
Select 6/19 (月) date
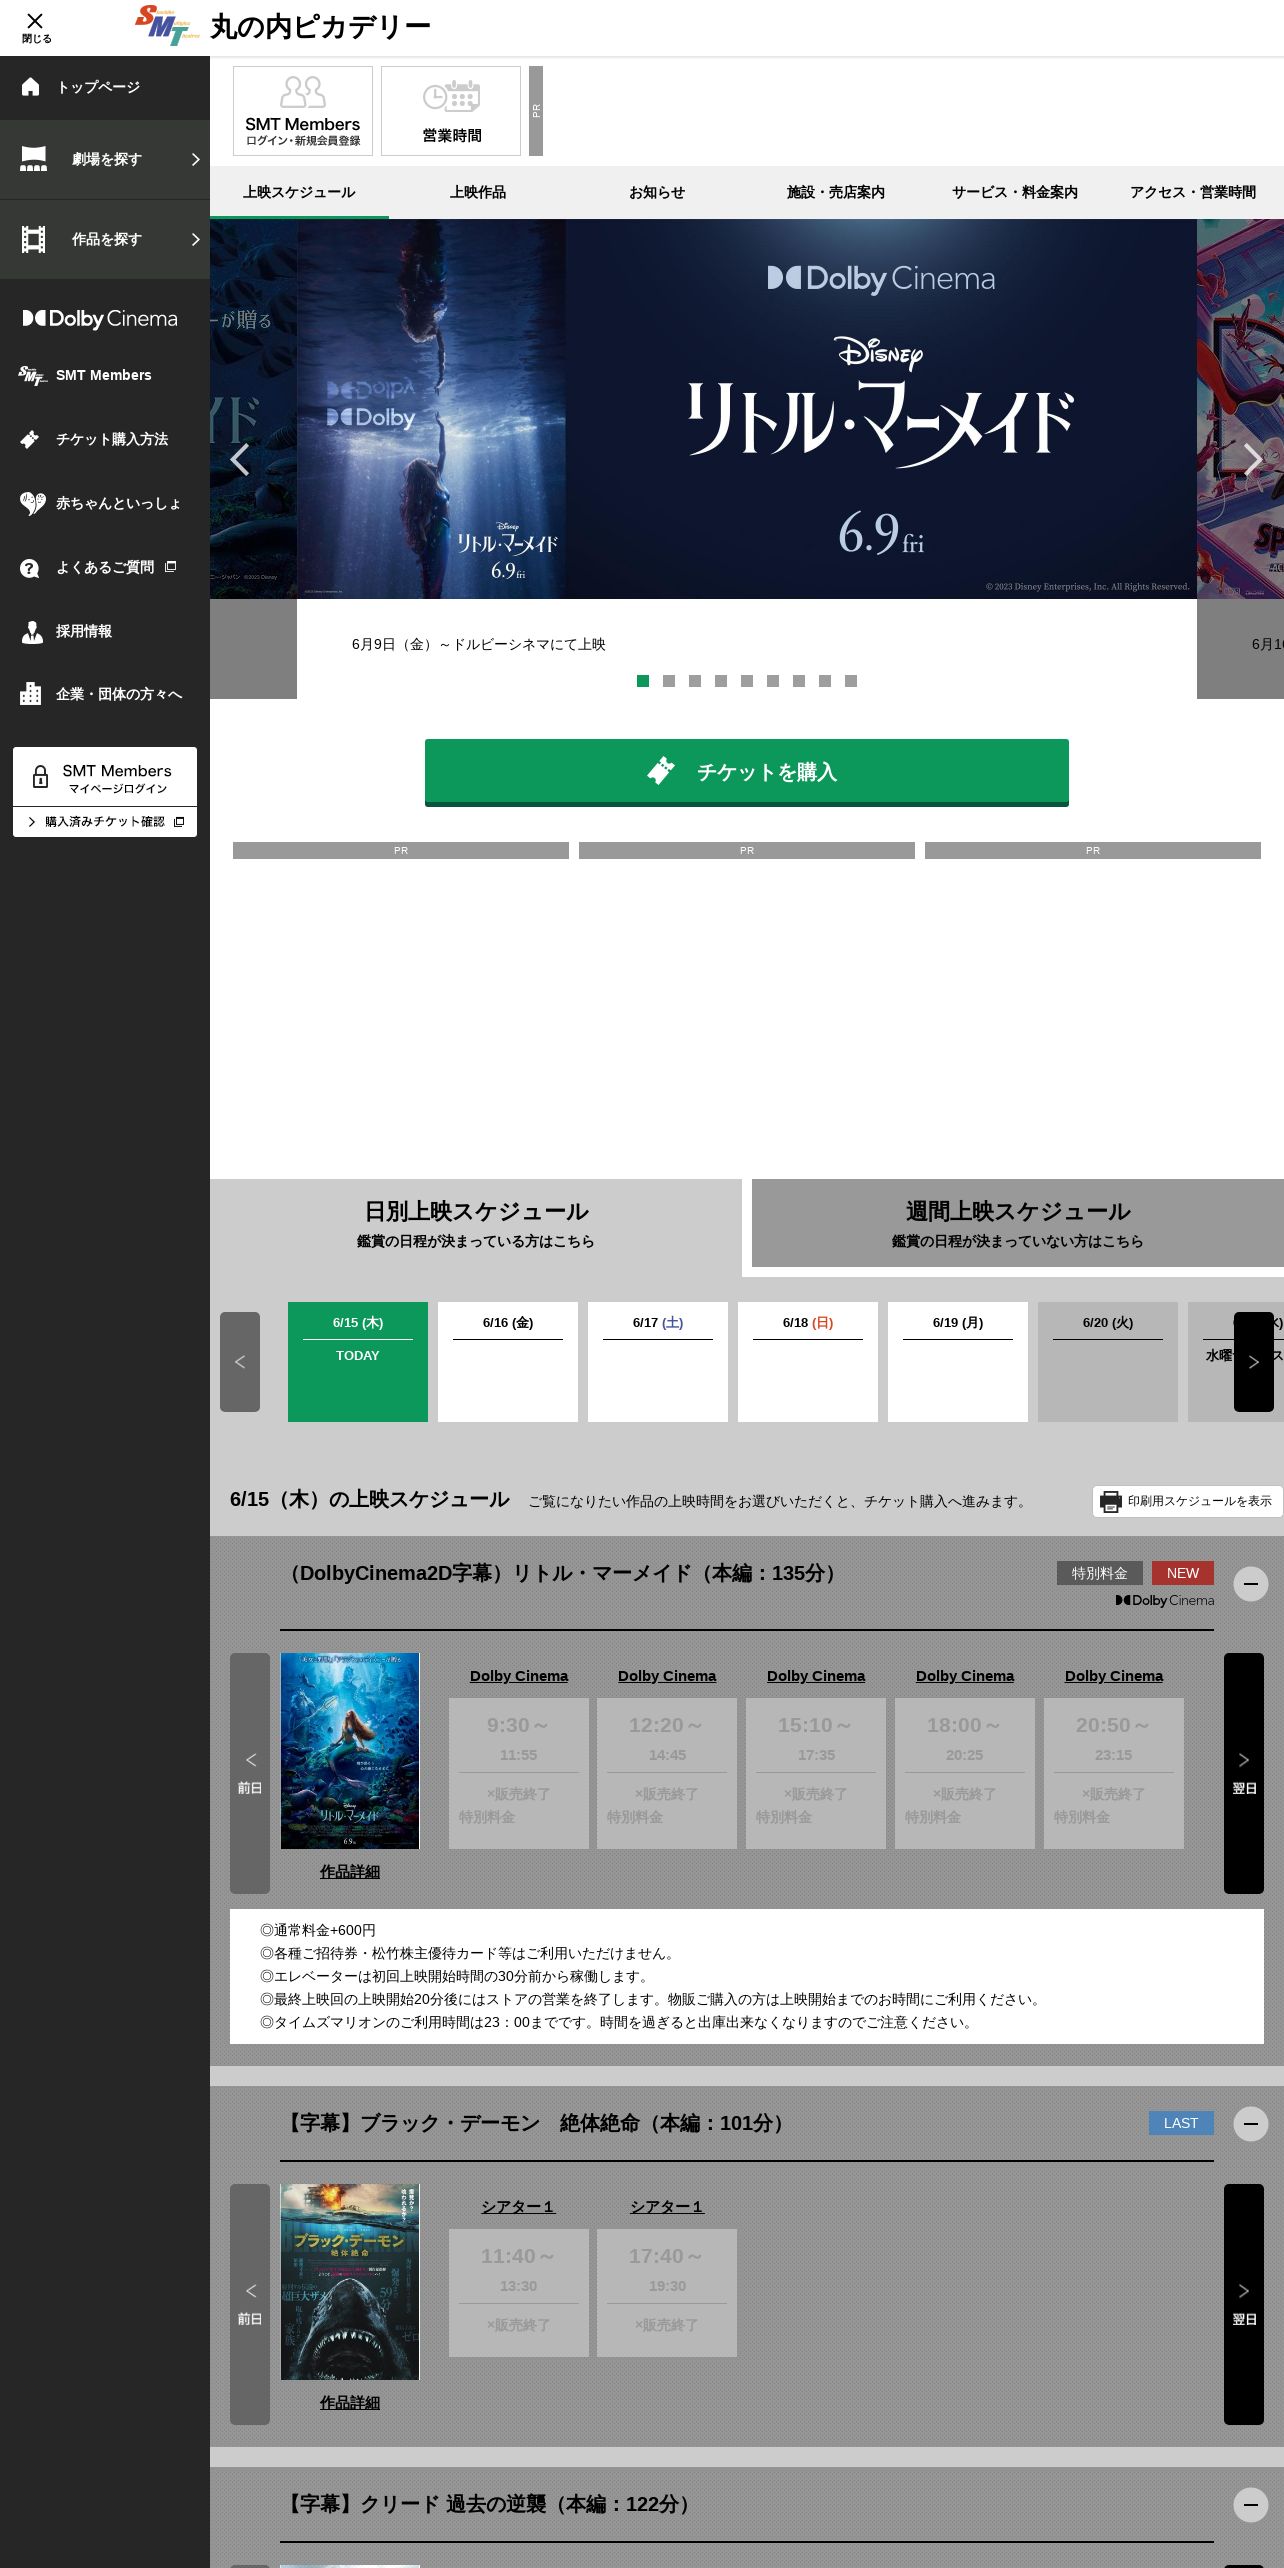[958, 1362]
